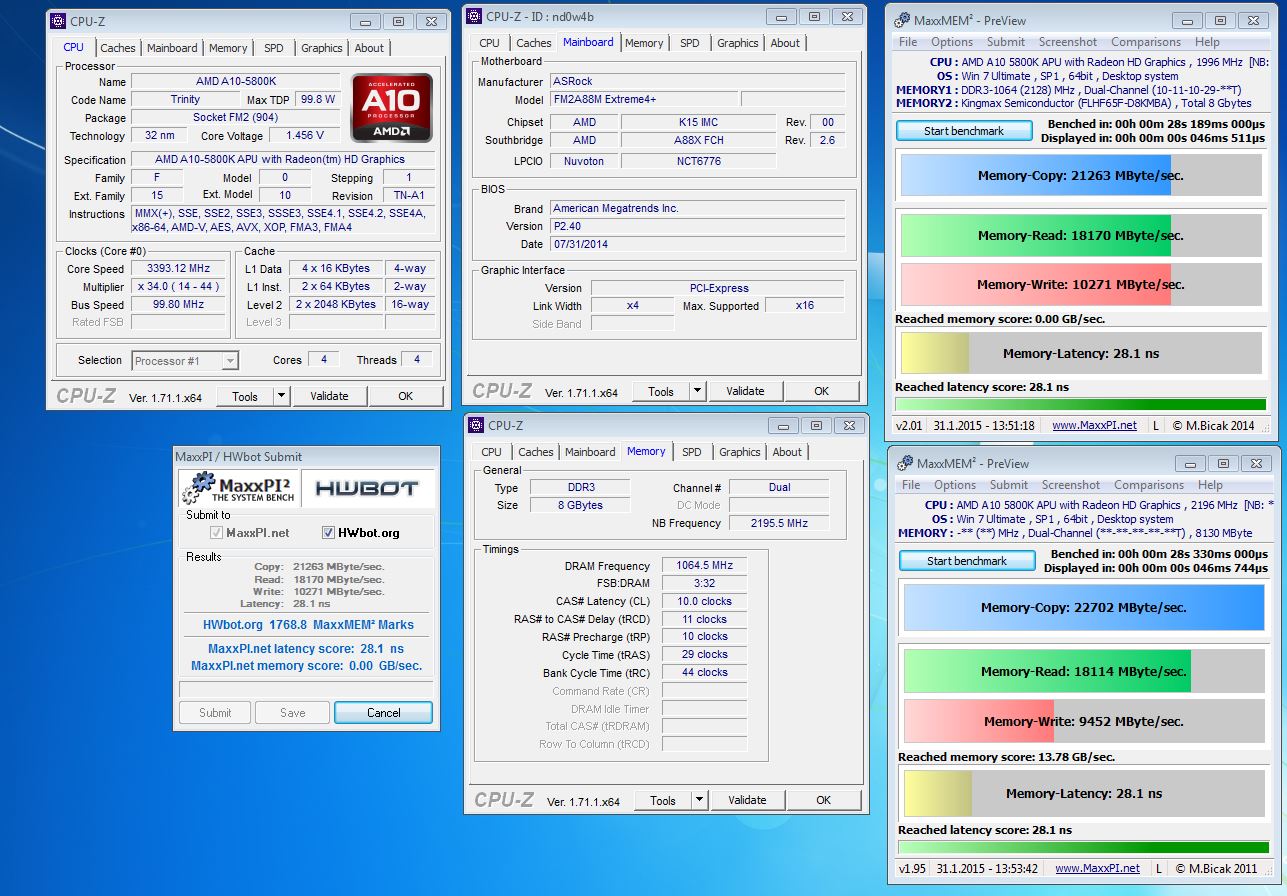Screen dimensions: 1287x896
Task: Open the Graphics tab in the CPU-Z Mainboard window
Action: pyautogui.click(x=738, y=43)
